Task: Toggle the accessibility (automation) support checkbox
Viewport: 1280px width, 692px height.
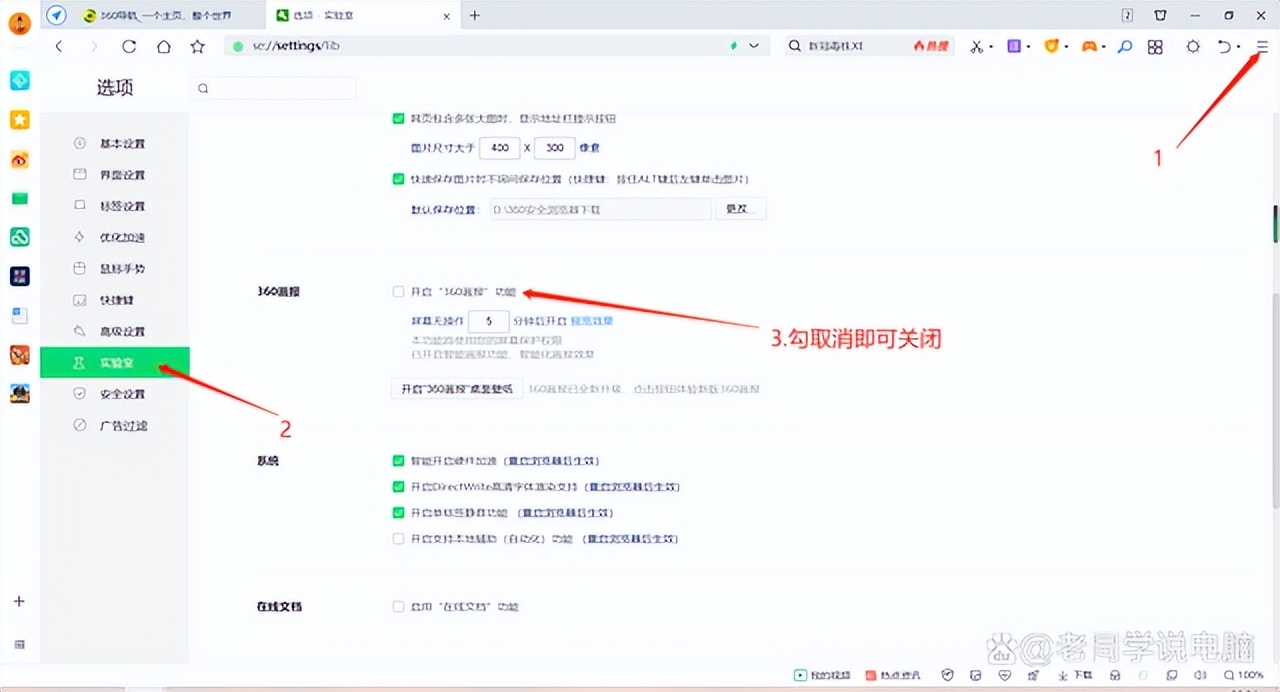Action: (x=398, y=539)
